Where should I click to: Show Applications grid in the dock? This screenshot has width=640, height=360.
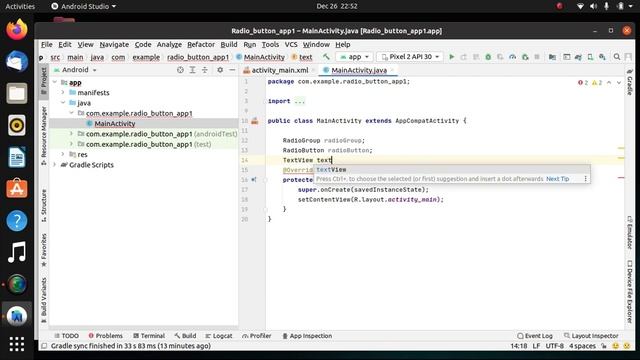pos(17,344)
